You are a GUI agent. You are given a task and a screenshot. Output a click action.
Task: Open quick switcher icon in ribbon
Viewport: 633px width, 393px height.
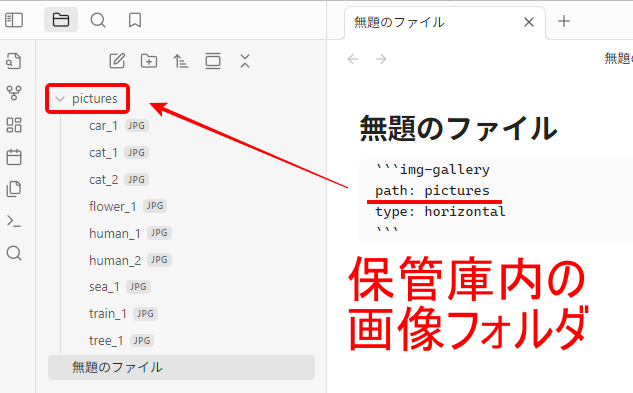pos(14,61)
